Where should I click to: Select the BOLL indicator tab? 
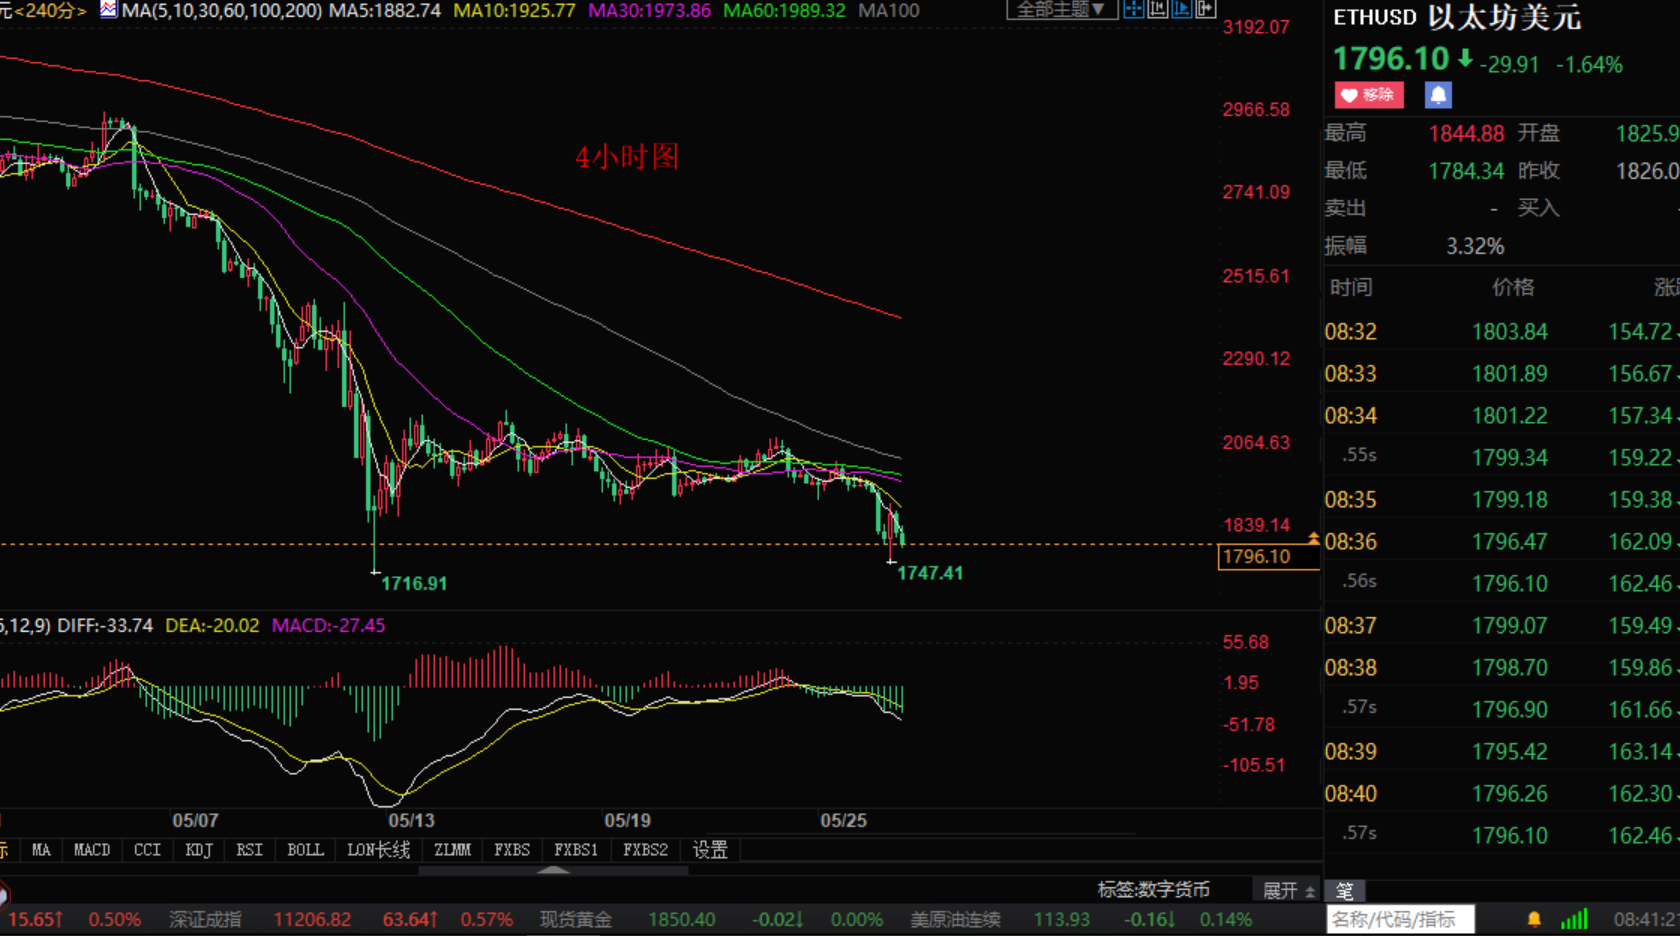(x=305, y=850)
